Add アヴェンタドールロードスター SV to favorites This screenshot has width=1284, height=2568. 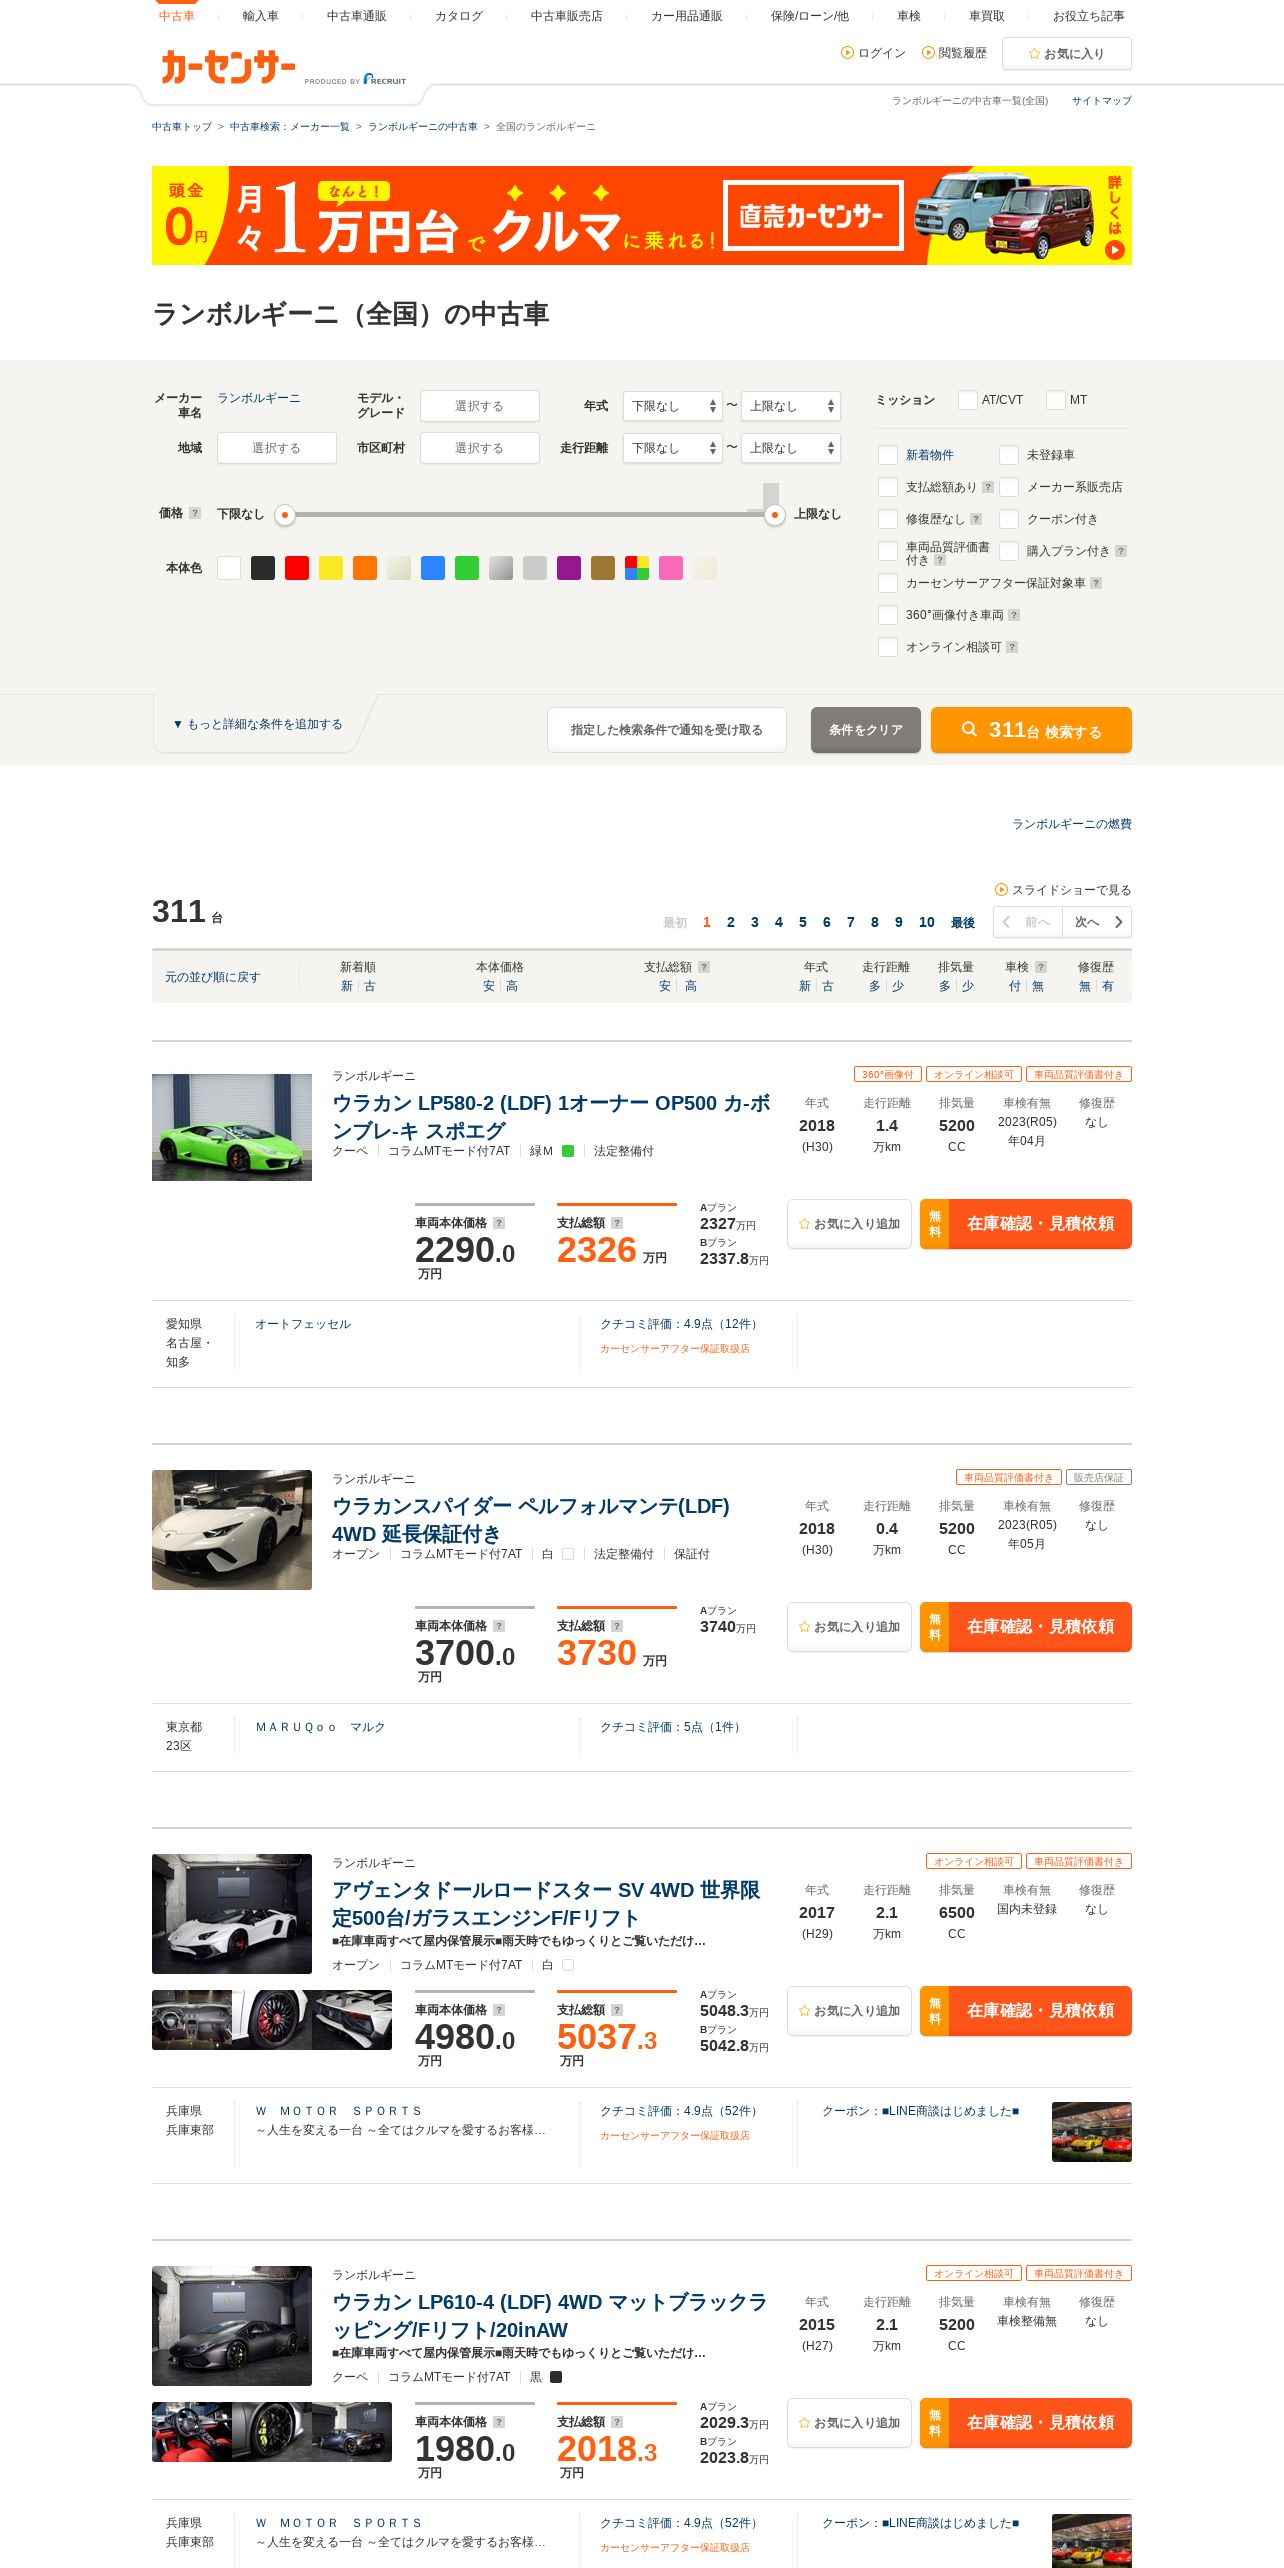click(849, 2011)
